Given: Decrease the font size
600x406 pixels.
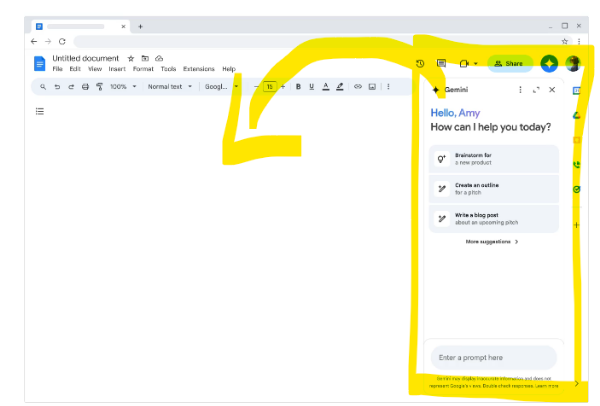Looking at the screenshot, I should pos(256,87).
